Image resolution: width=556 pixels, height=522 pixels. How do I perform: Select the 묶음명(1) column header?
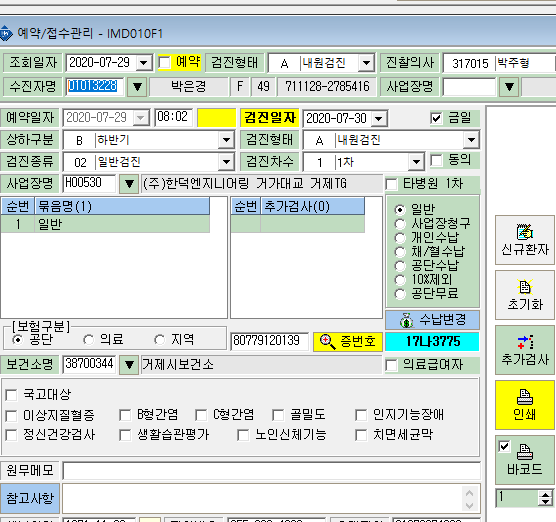122,206
